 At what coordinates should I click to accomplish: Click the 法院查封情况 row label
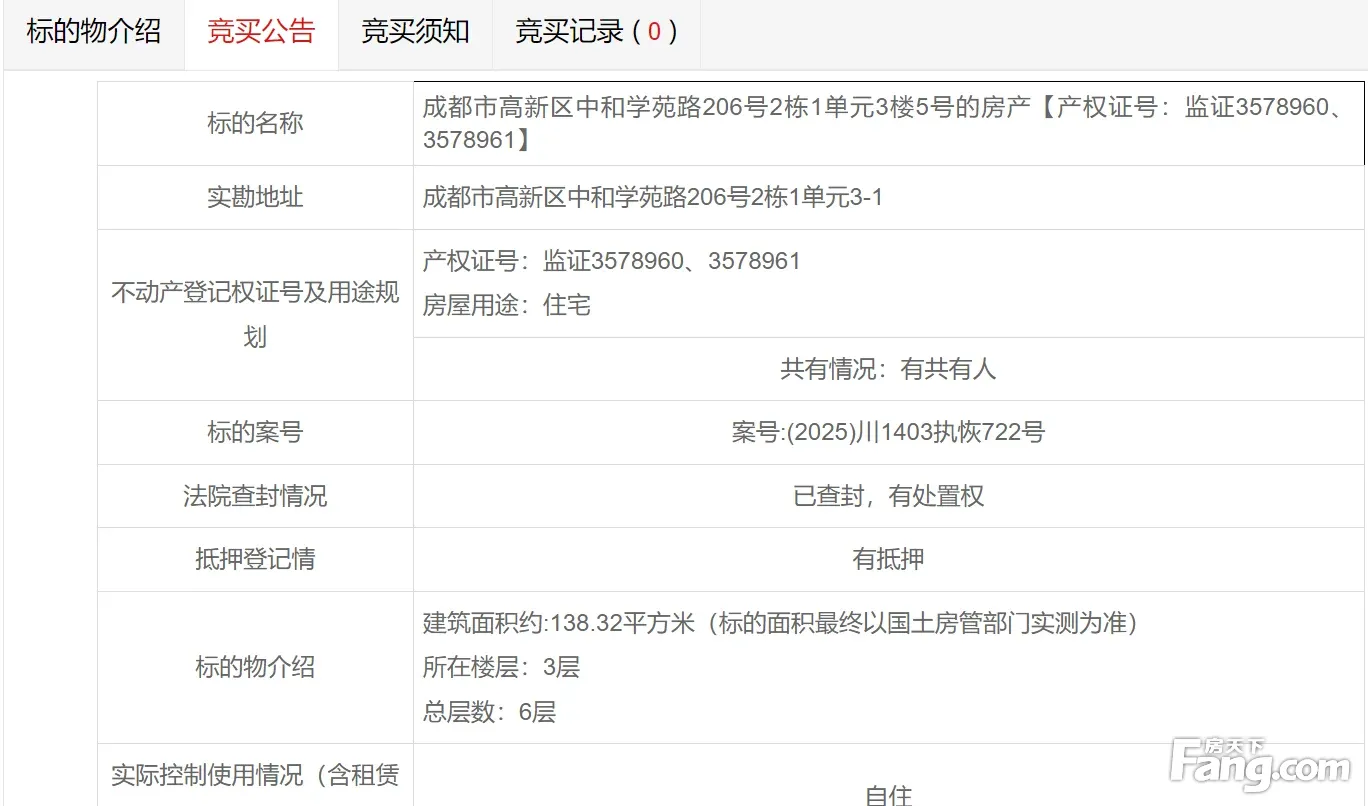255,496
